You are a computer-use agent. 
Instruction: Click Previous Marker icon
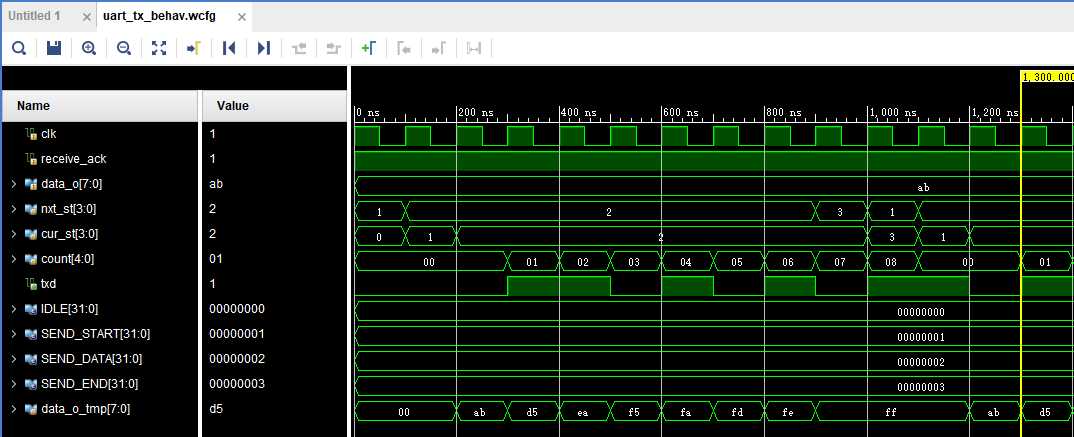[x=404, y=48]
